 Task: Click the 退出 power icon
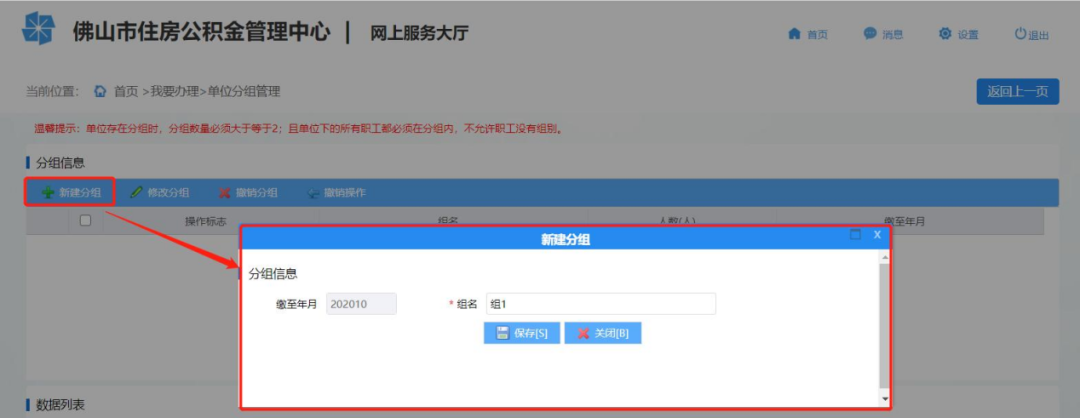(1020, 34)
